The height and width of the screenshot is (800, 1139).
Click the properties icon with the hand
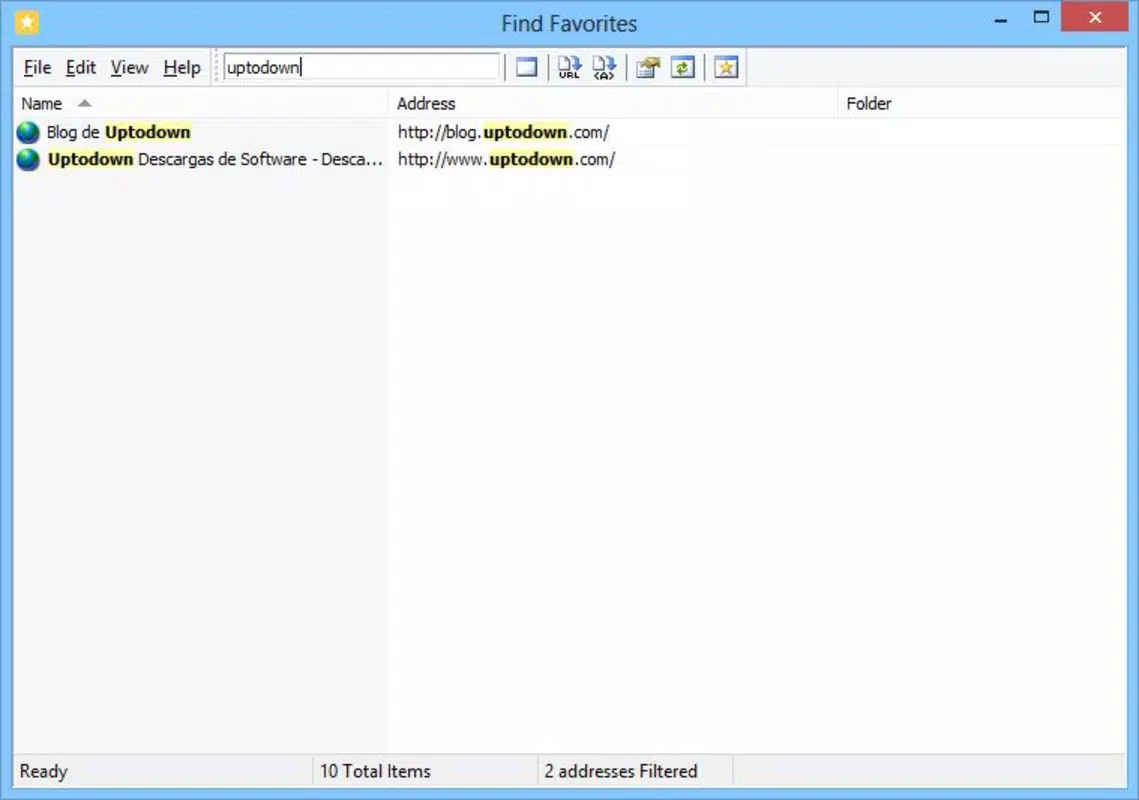(648, 68)
